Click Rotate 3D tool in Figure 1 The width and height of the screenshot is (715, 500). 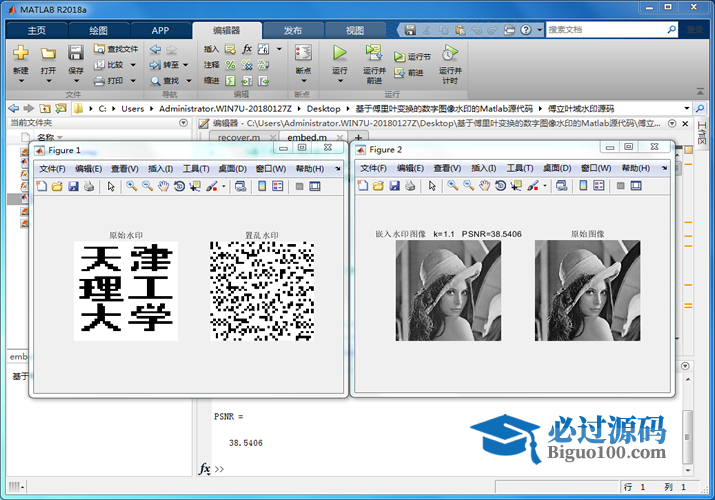(179, 186)
